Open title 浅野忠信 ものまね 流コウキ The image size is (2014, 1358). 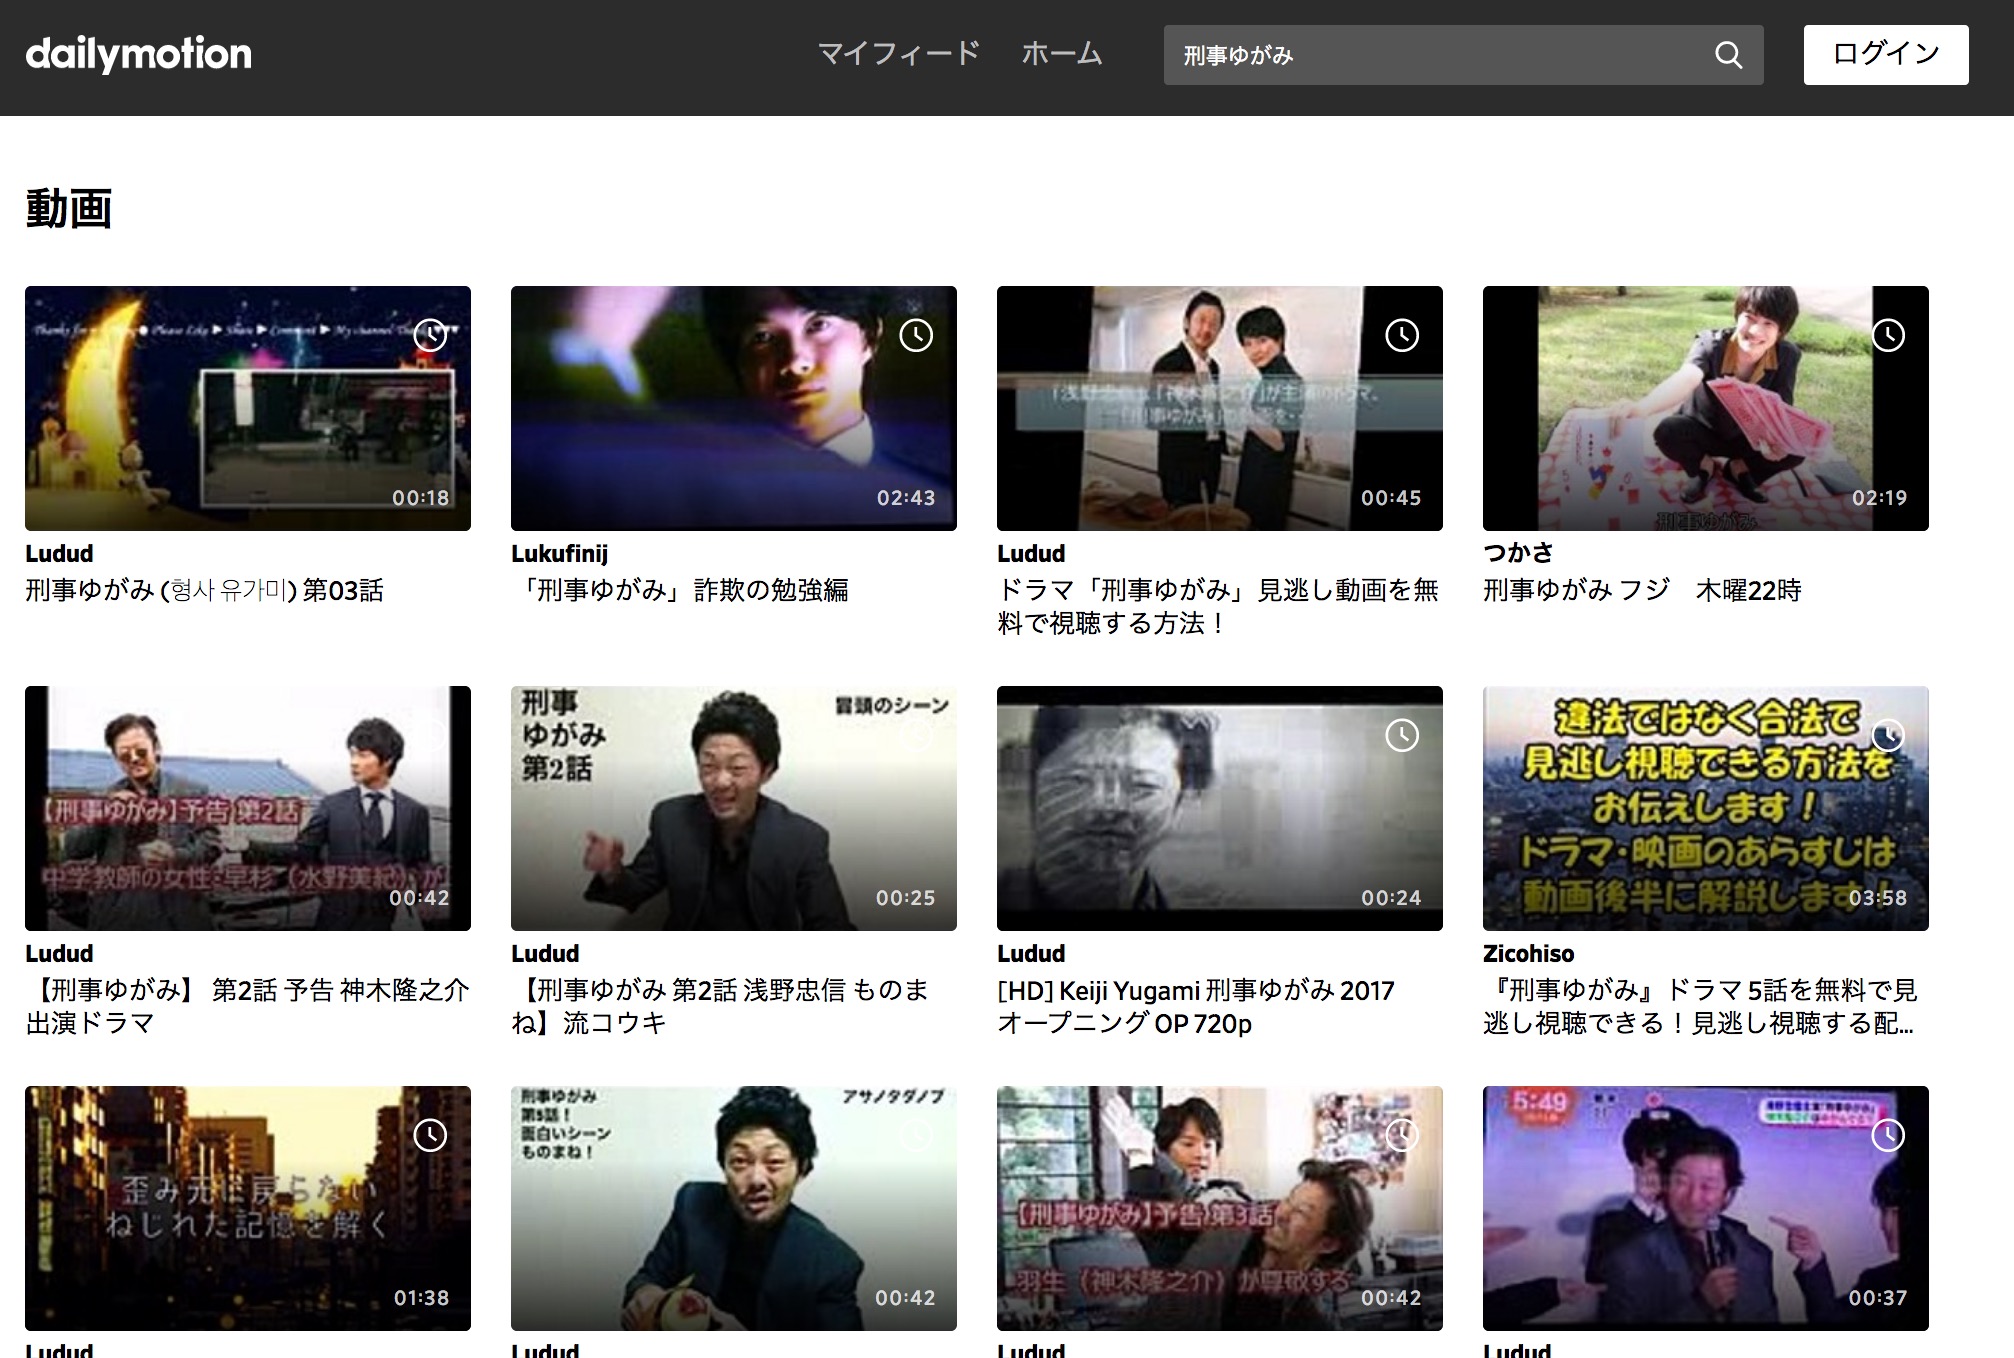click(720, 1006)
